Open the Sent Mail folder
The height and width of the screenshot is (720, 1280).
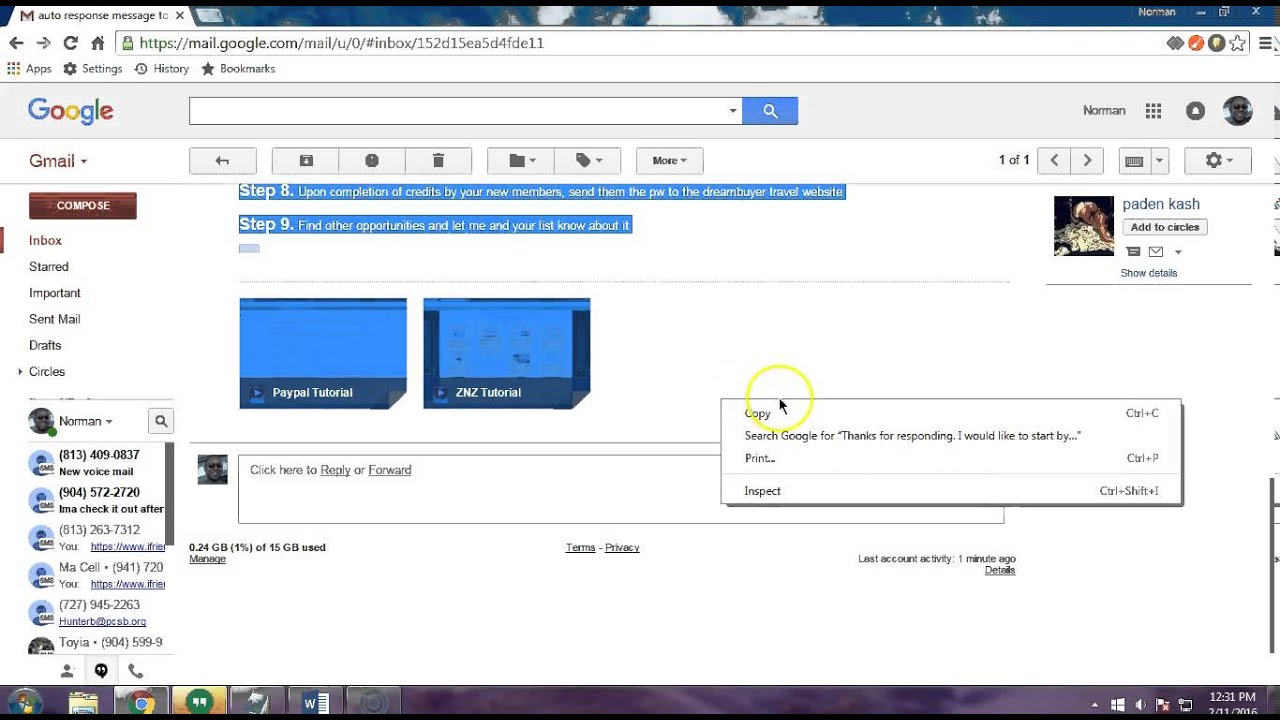(x=55, y=319)
